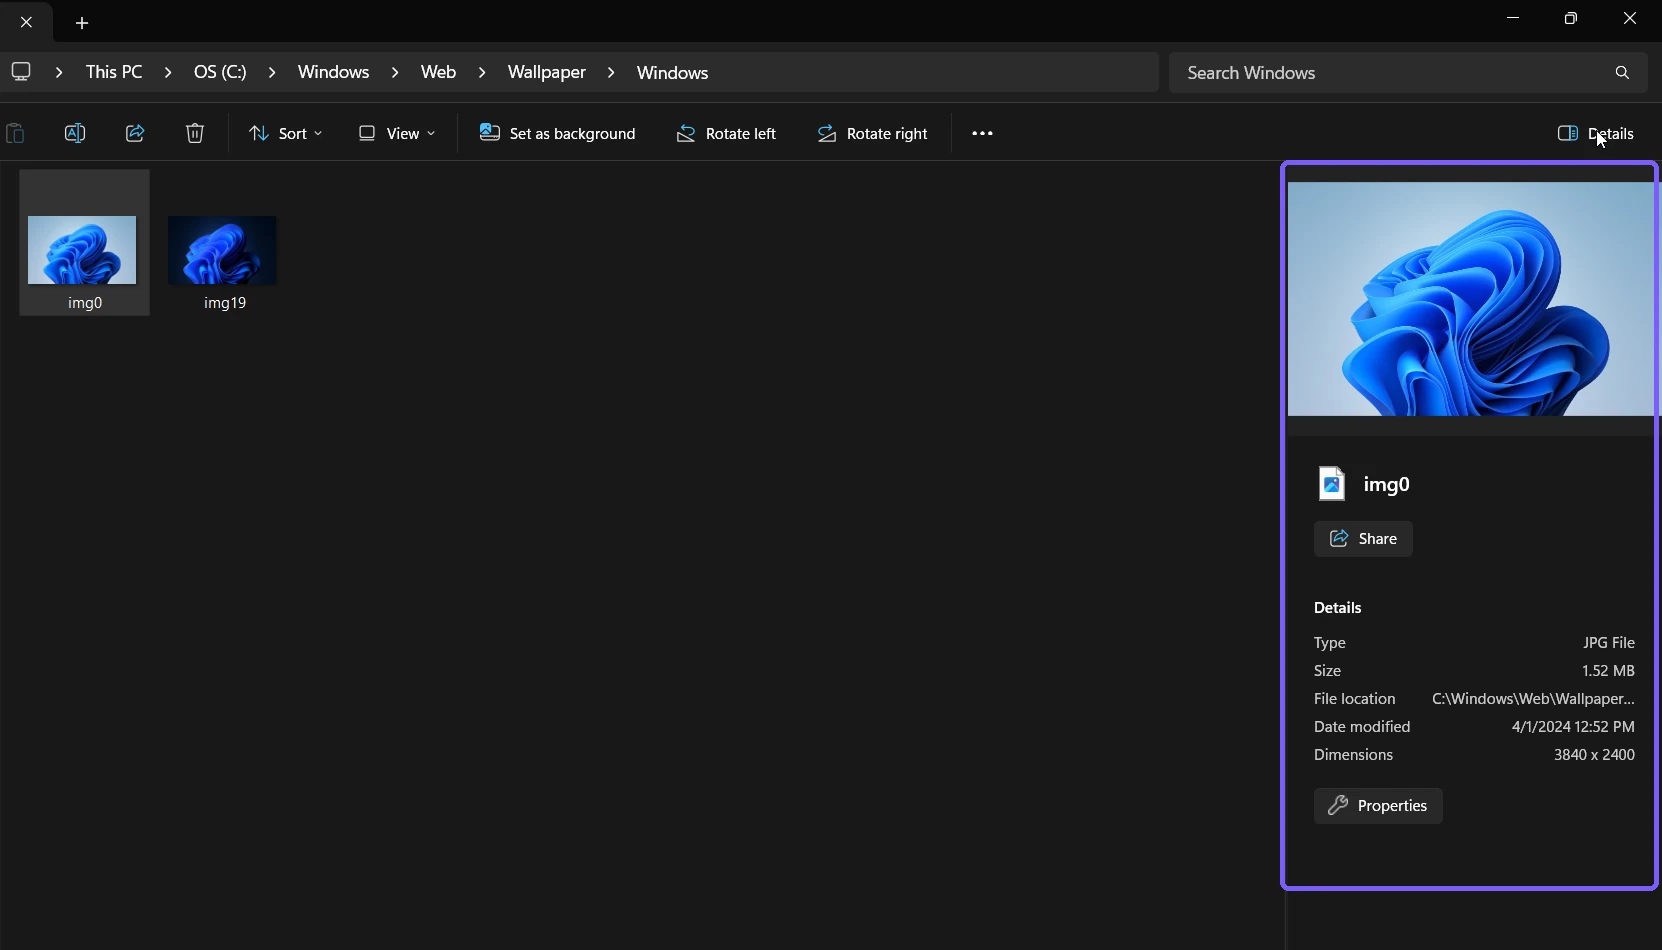Open Properties in details pane

1378,806
